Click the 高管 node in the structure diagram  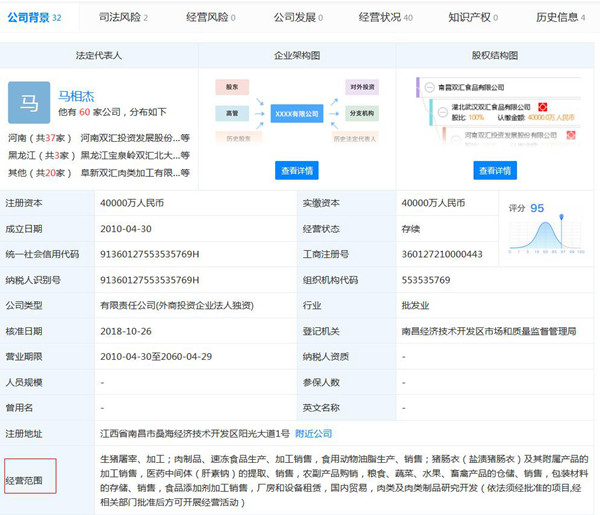tap(231, 114)
